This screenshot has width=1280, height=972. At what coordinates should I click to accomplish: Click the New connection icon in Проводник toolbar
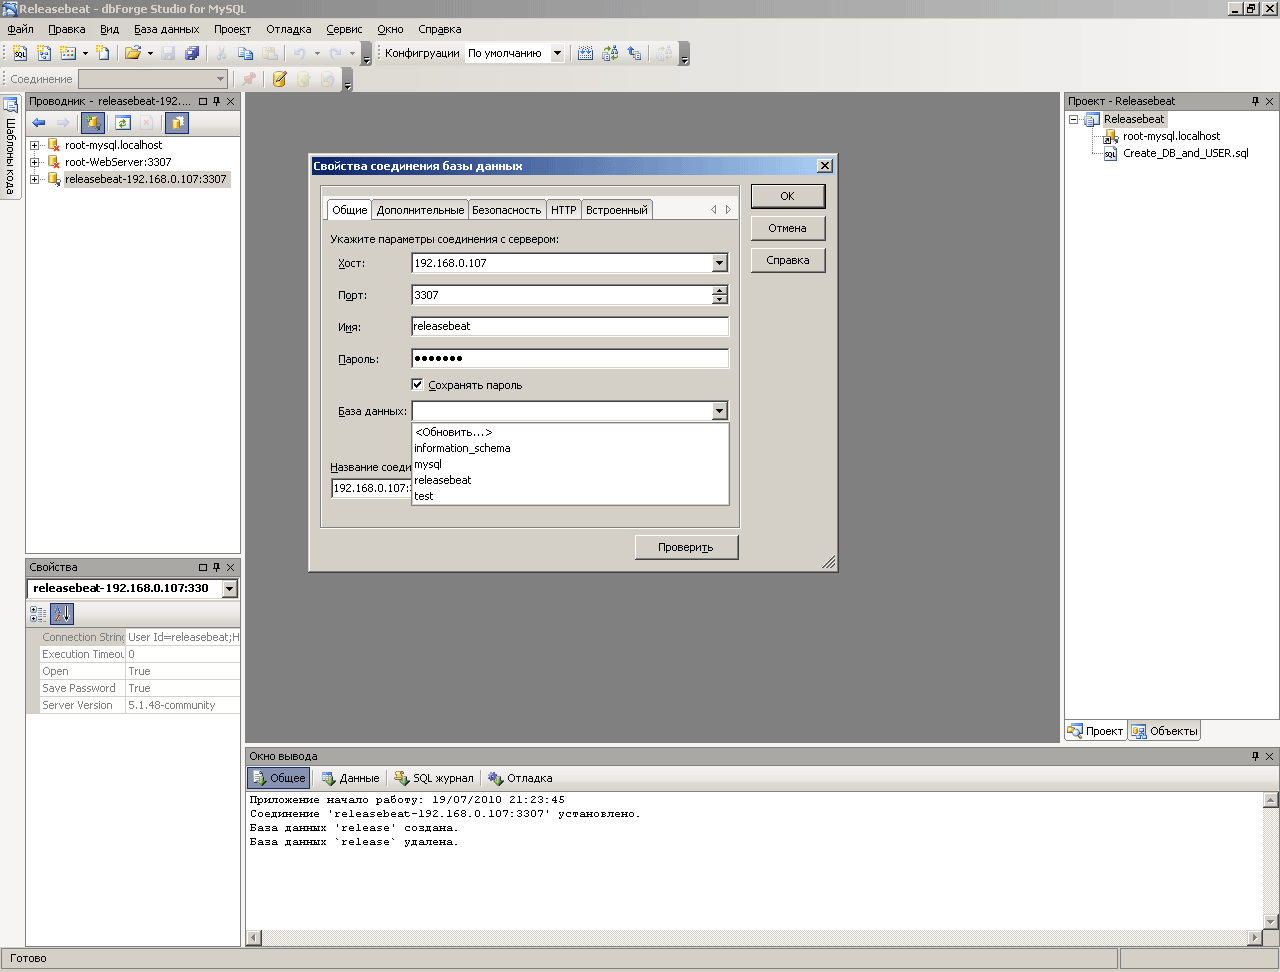(93, 123)
